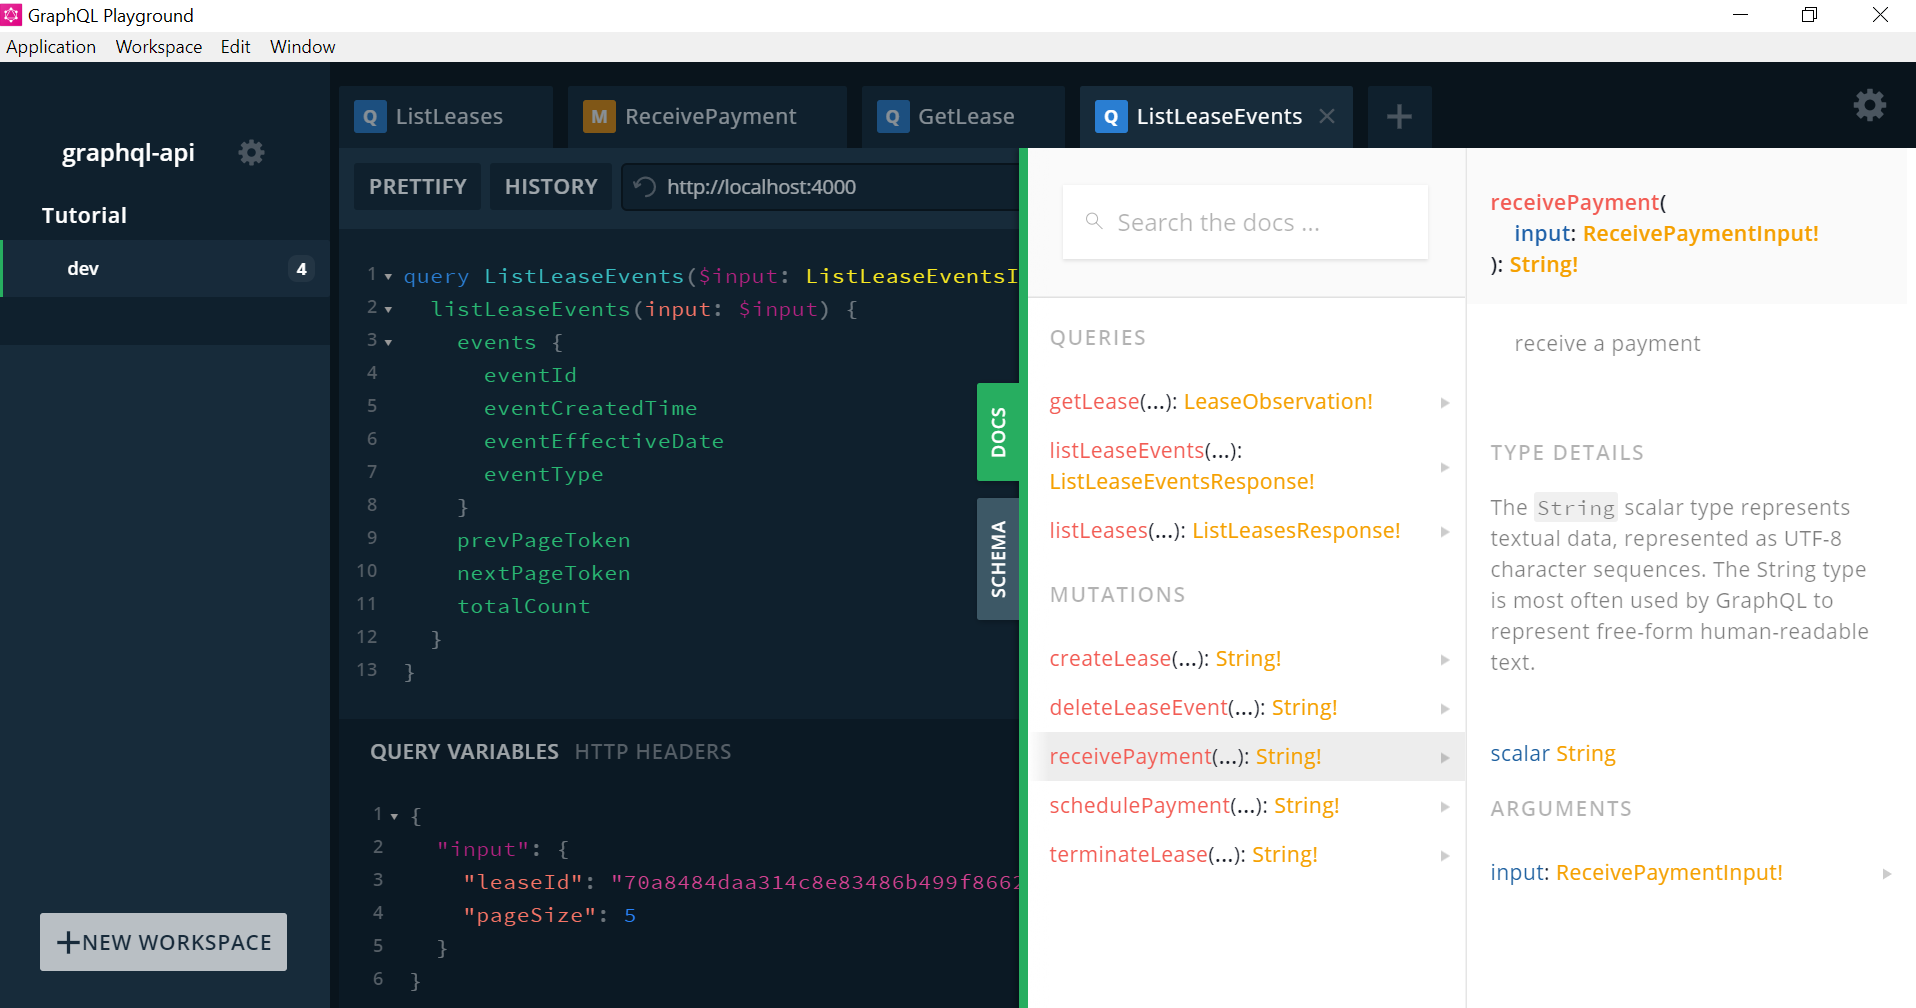1916x1008 pixels.
Task: Open listLeases query documentation
Action: point(1246,531)
